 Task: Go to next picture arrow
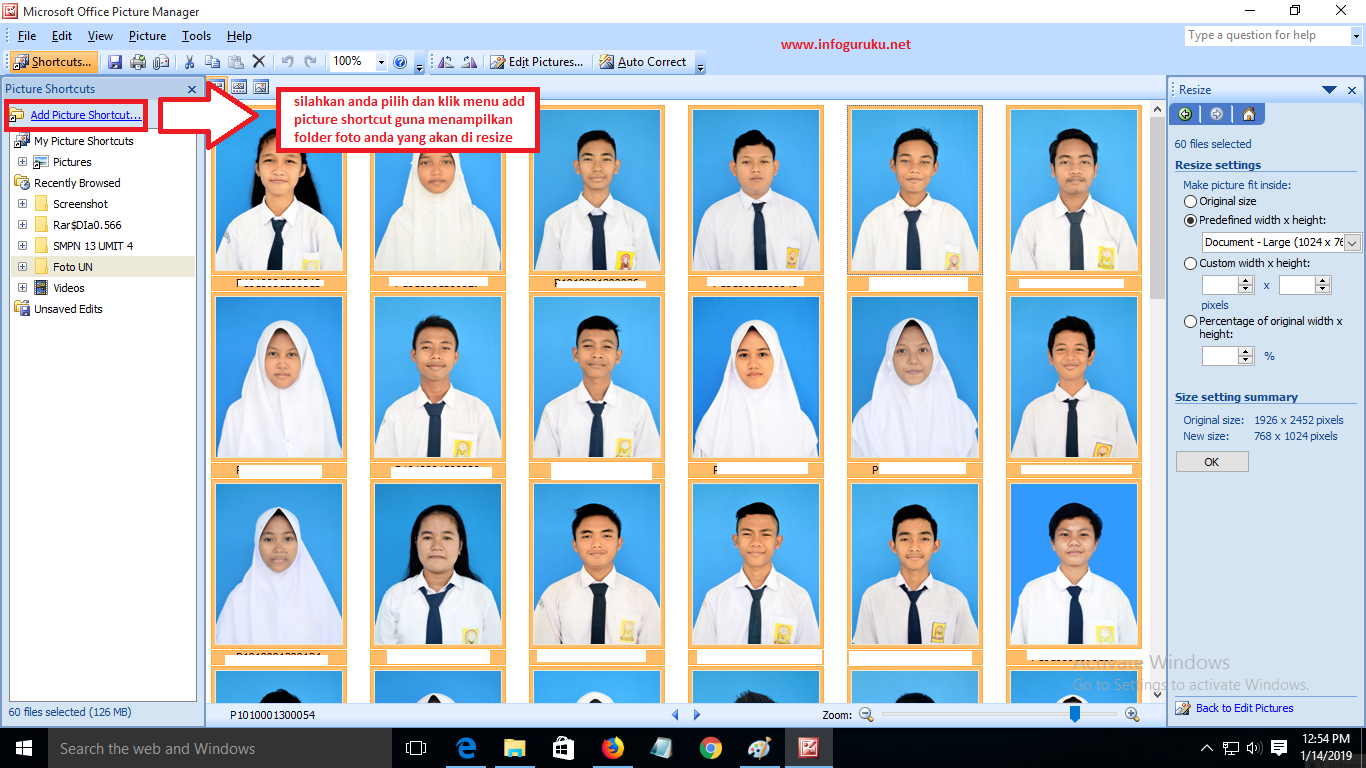697,714
